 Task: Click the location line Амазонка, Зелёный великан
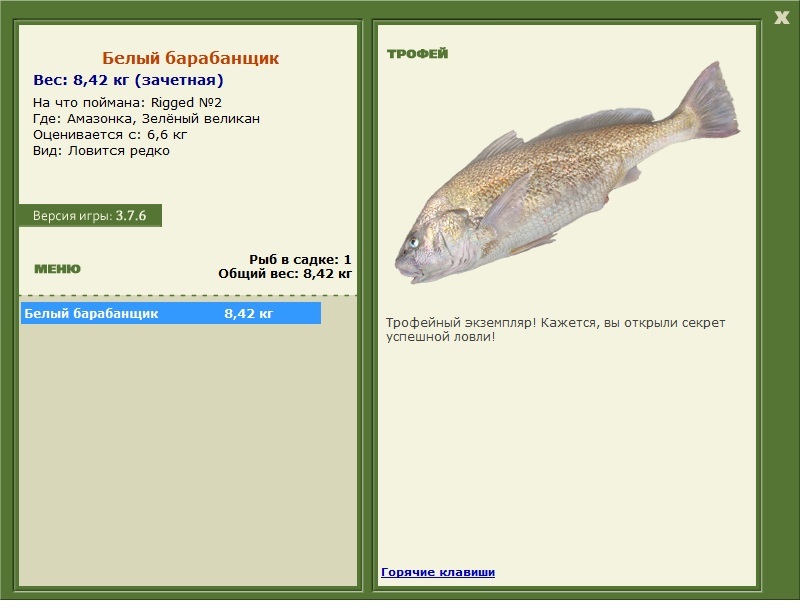coord(146,119)
